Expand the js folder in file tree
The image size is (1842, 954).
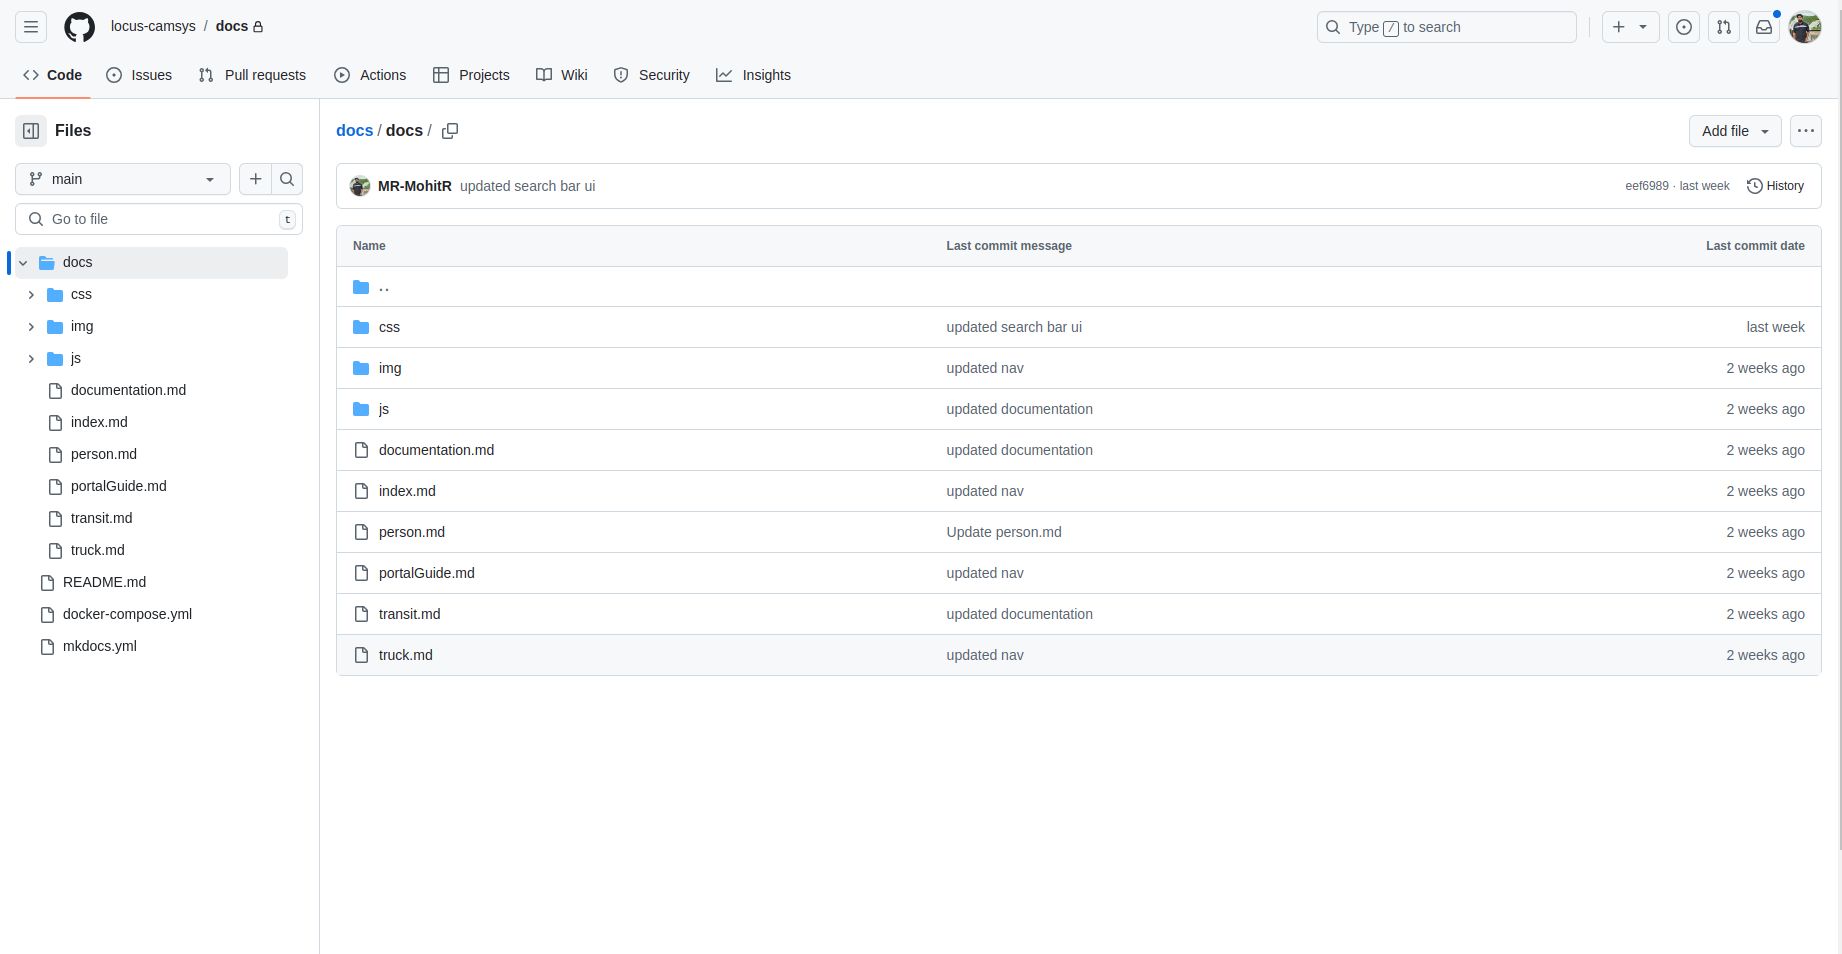[31, 359]
